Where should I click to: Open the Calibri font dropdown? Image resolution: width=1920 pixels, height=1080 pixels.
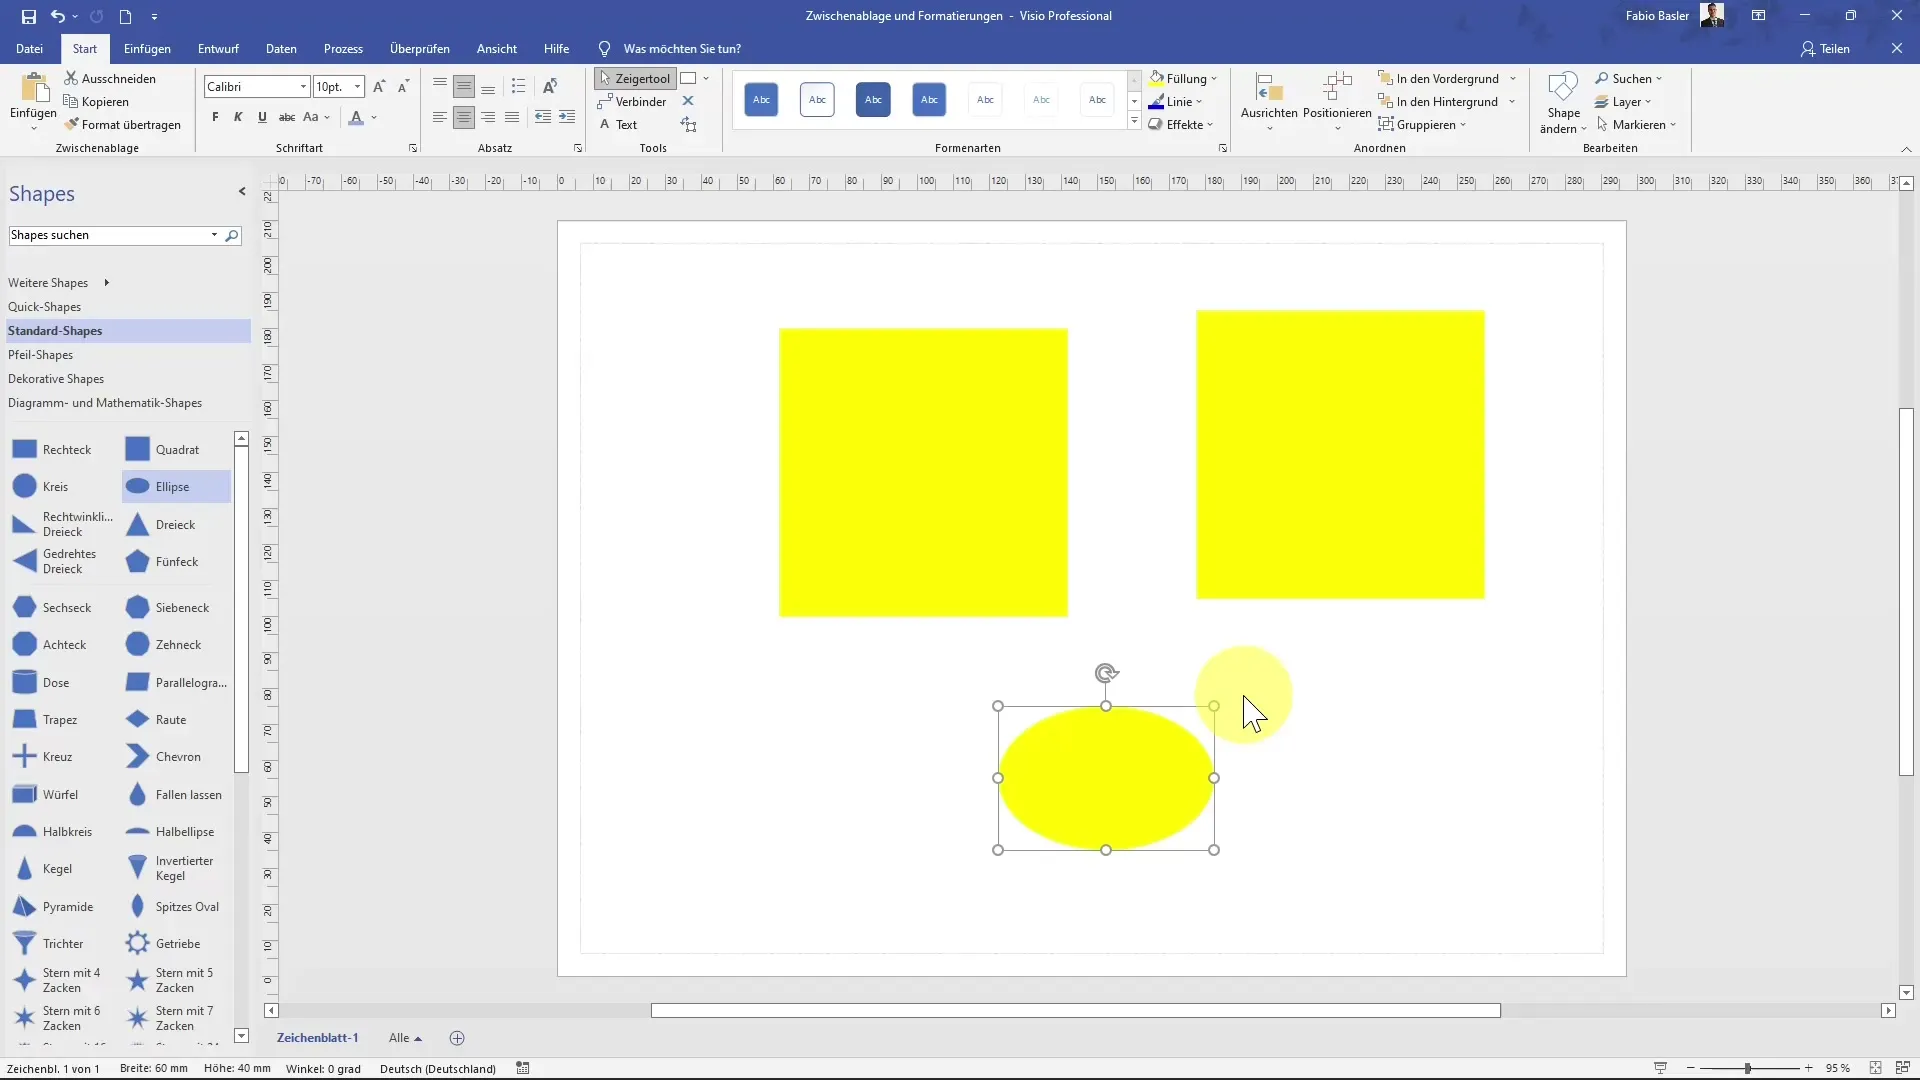pos(303,87)
